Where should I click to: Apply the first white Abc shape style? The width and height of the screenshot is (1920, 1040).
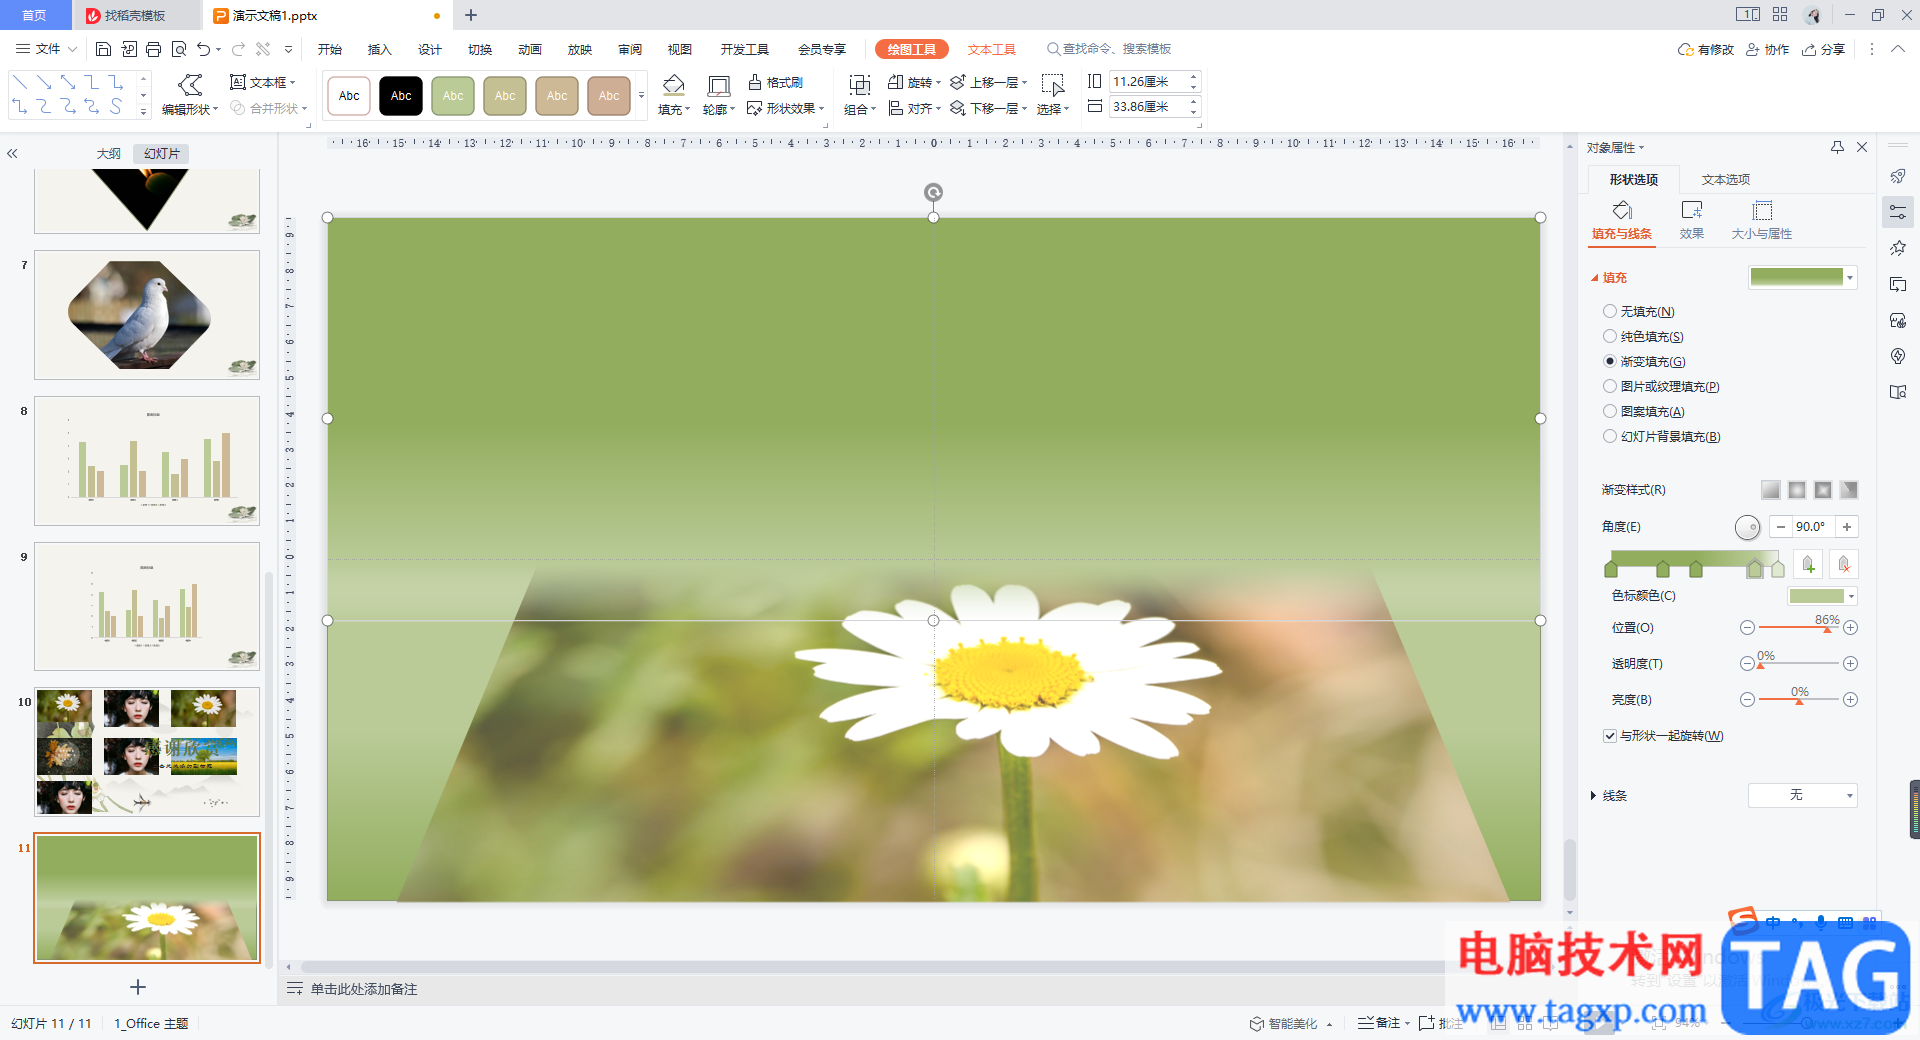349,96
